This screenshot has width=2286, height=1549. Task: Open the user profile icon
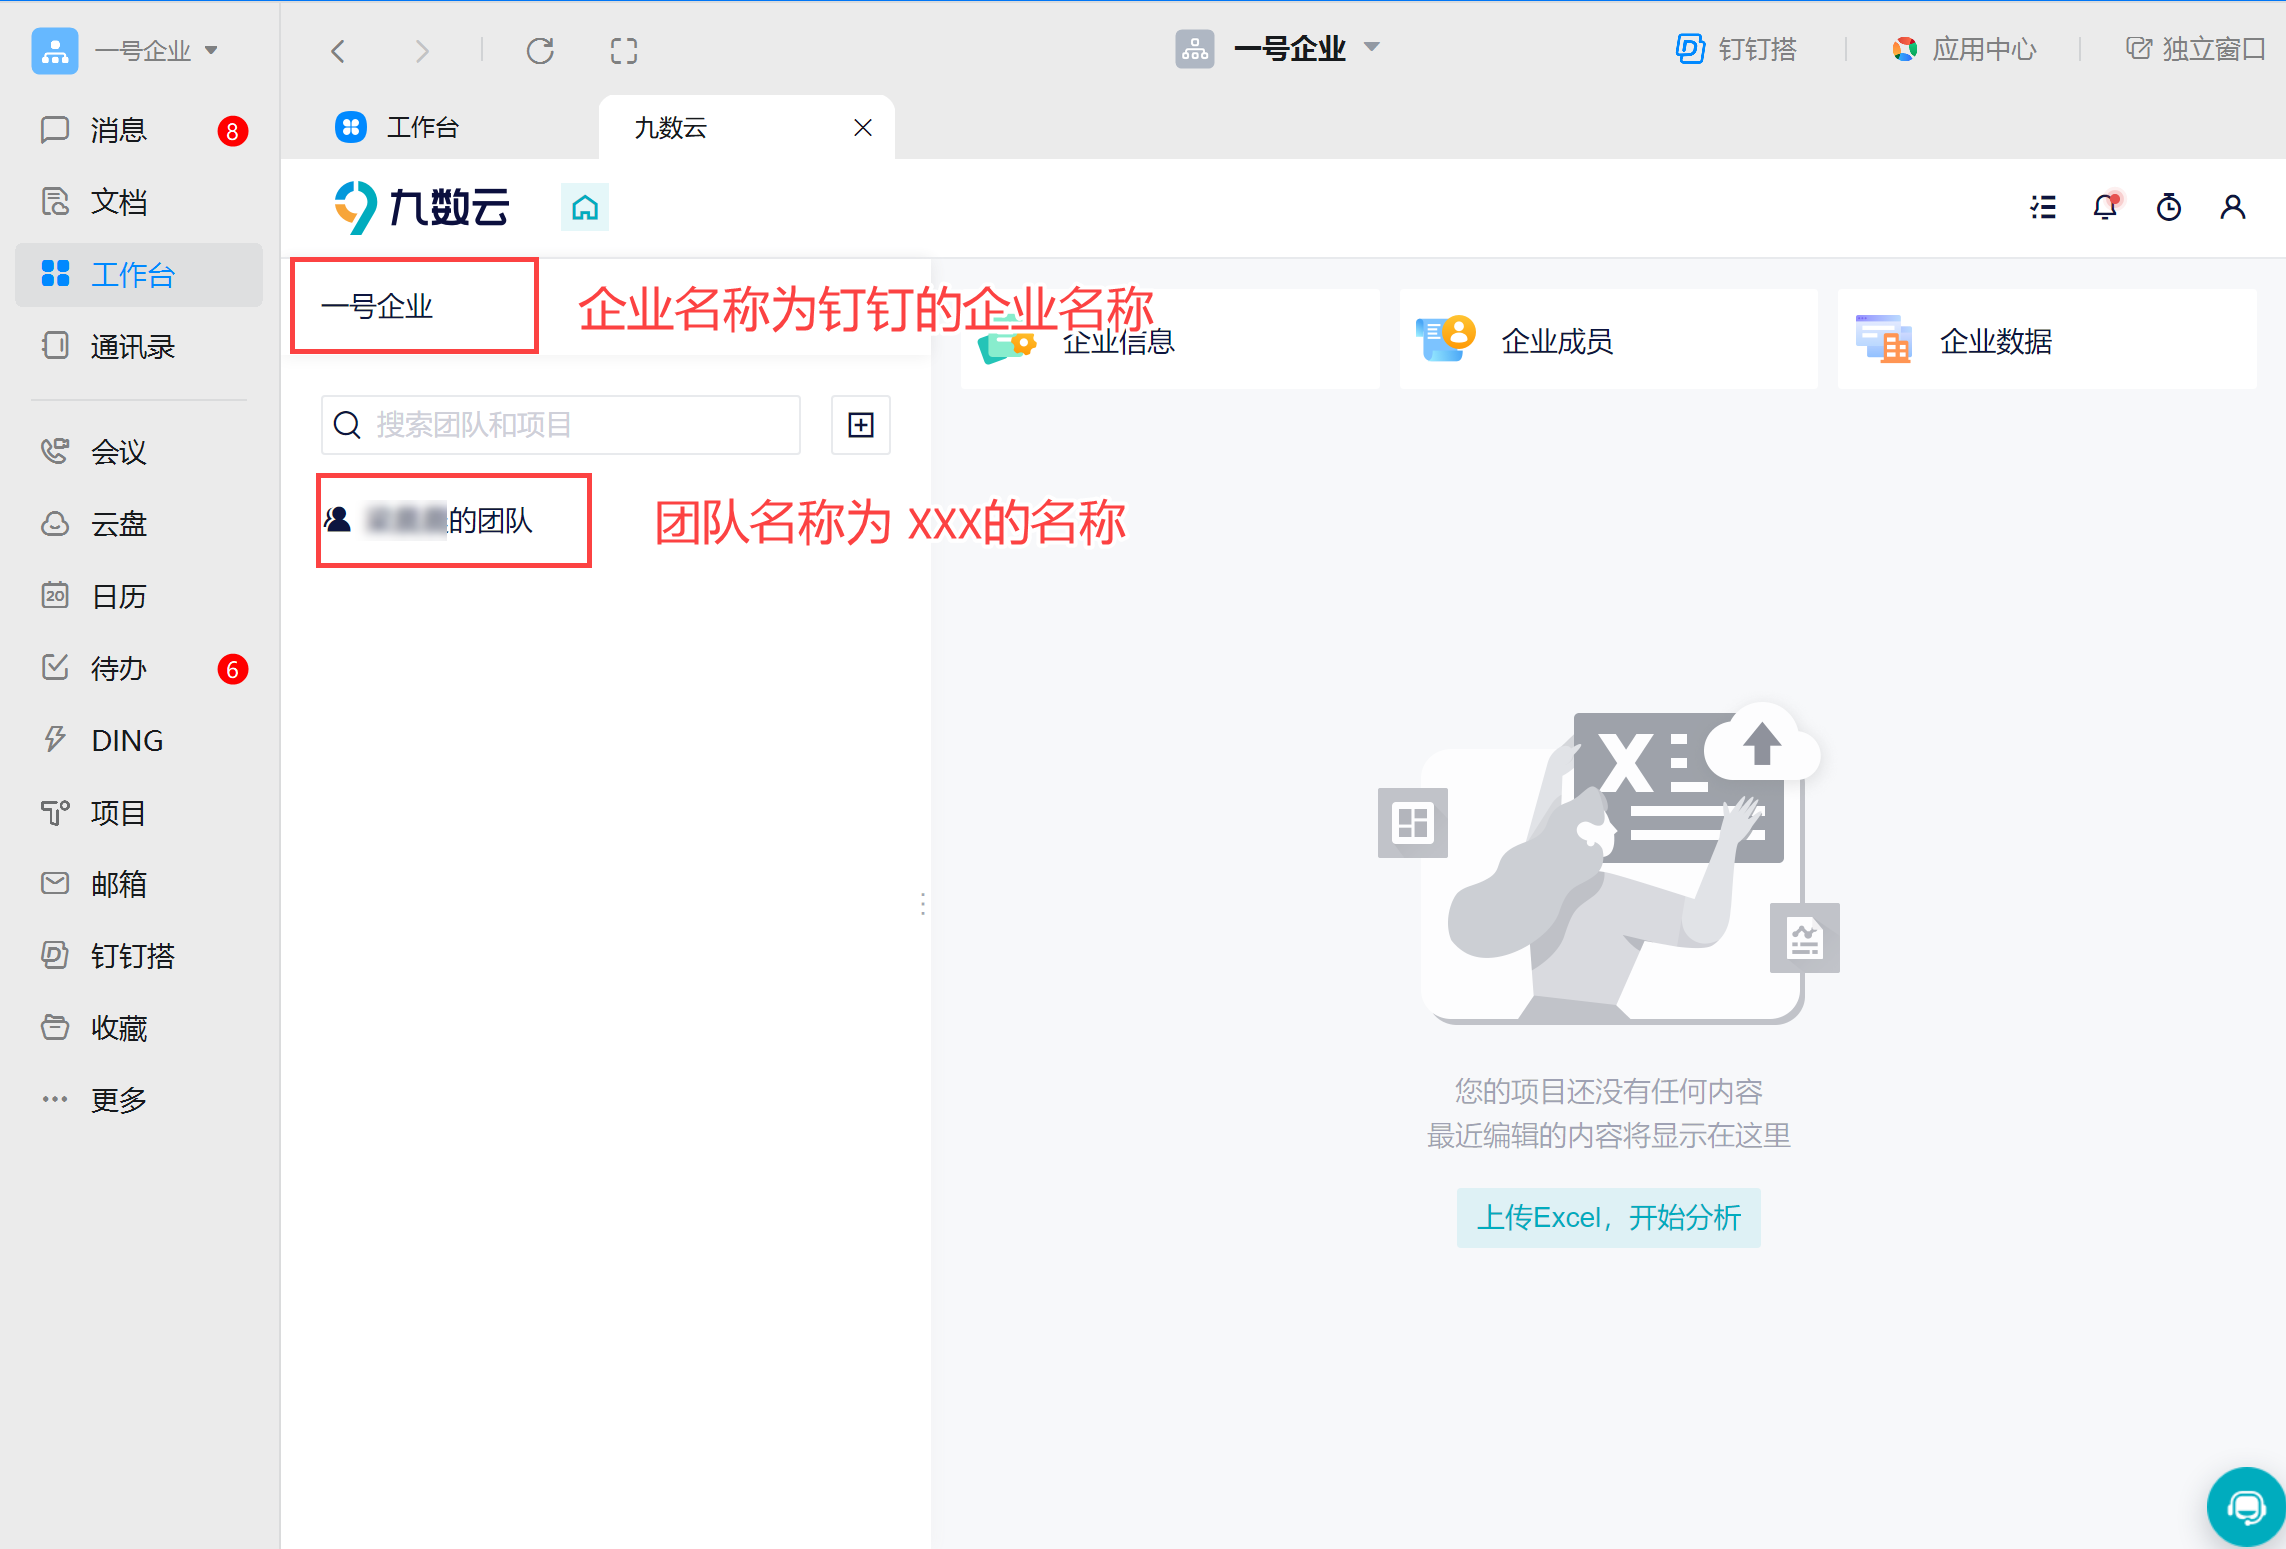[2232, 207]
